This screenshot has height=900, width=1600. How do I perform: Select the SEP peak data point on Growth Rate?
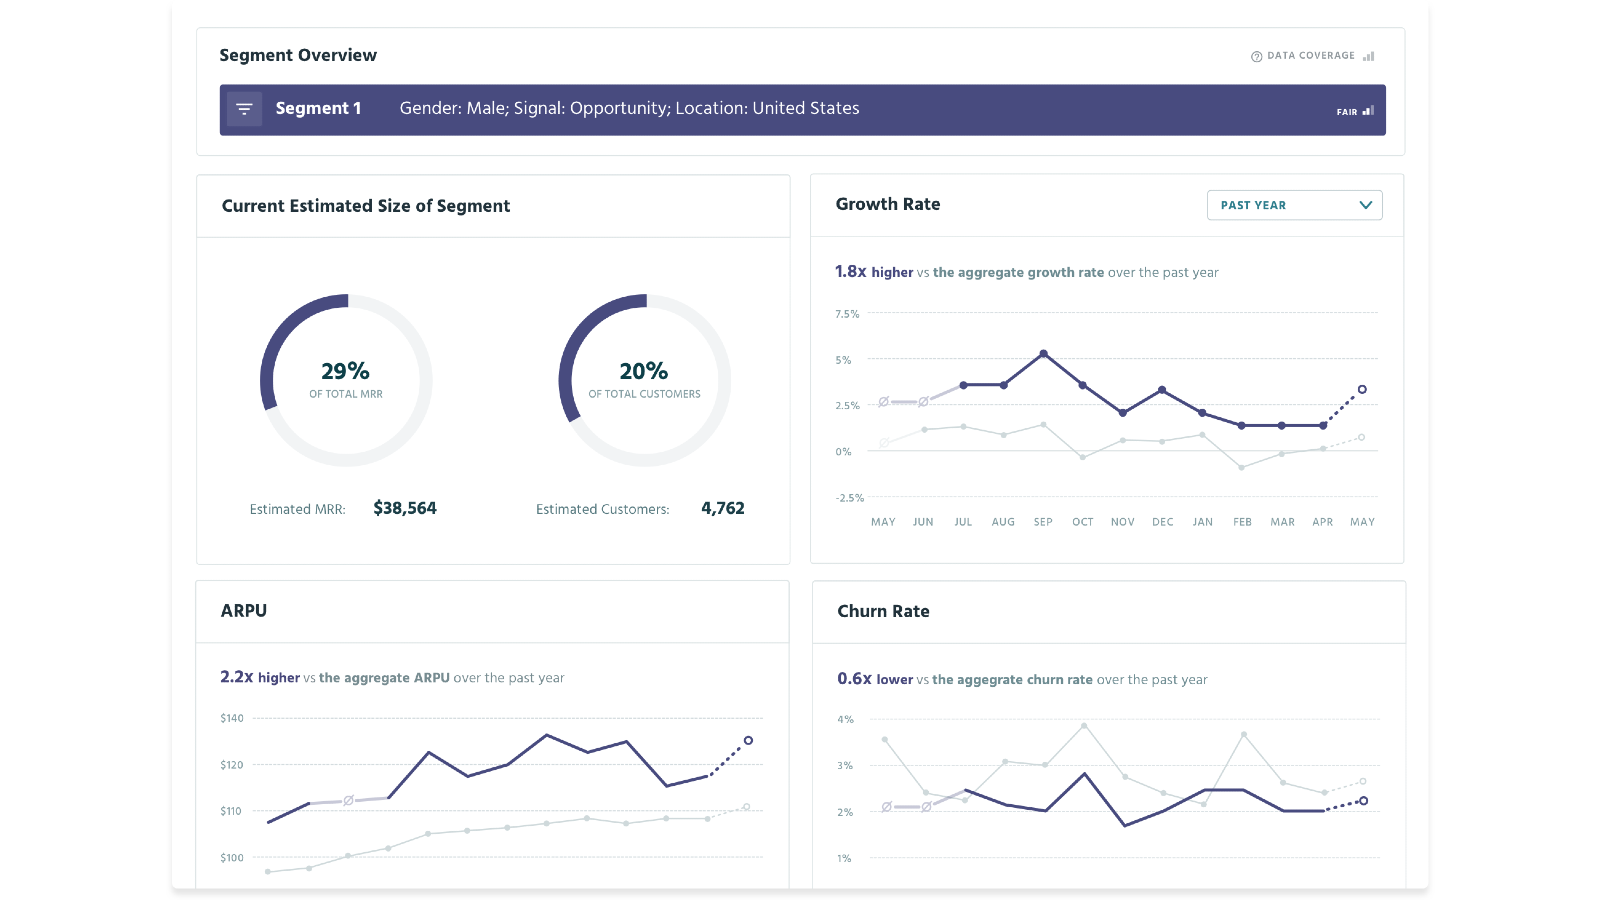click(1043, 354)
